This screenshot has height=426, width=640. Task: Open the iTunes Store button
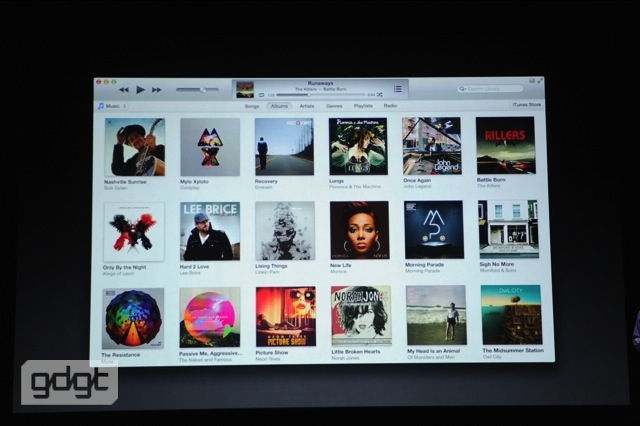(x=527, y=105)
